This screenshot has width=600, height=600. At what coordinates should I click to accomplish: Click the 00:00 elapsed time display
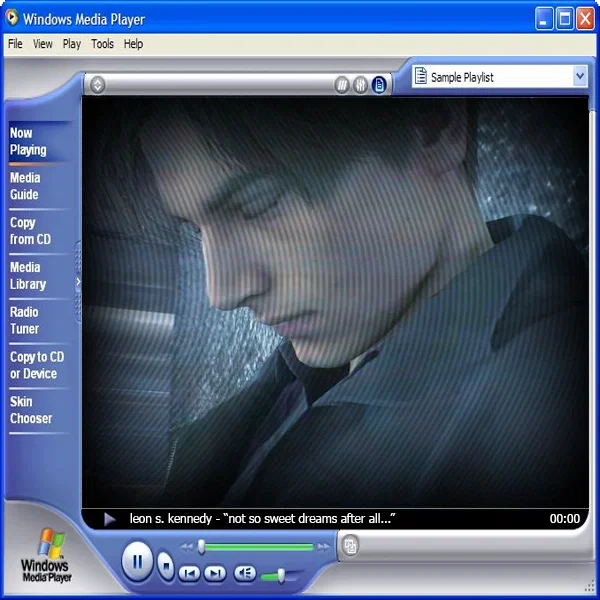565,518
